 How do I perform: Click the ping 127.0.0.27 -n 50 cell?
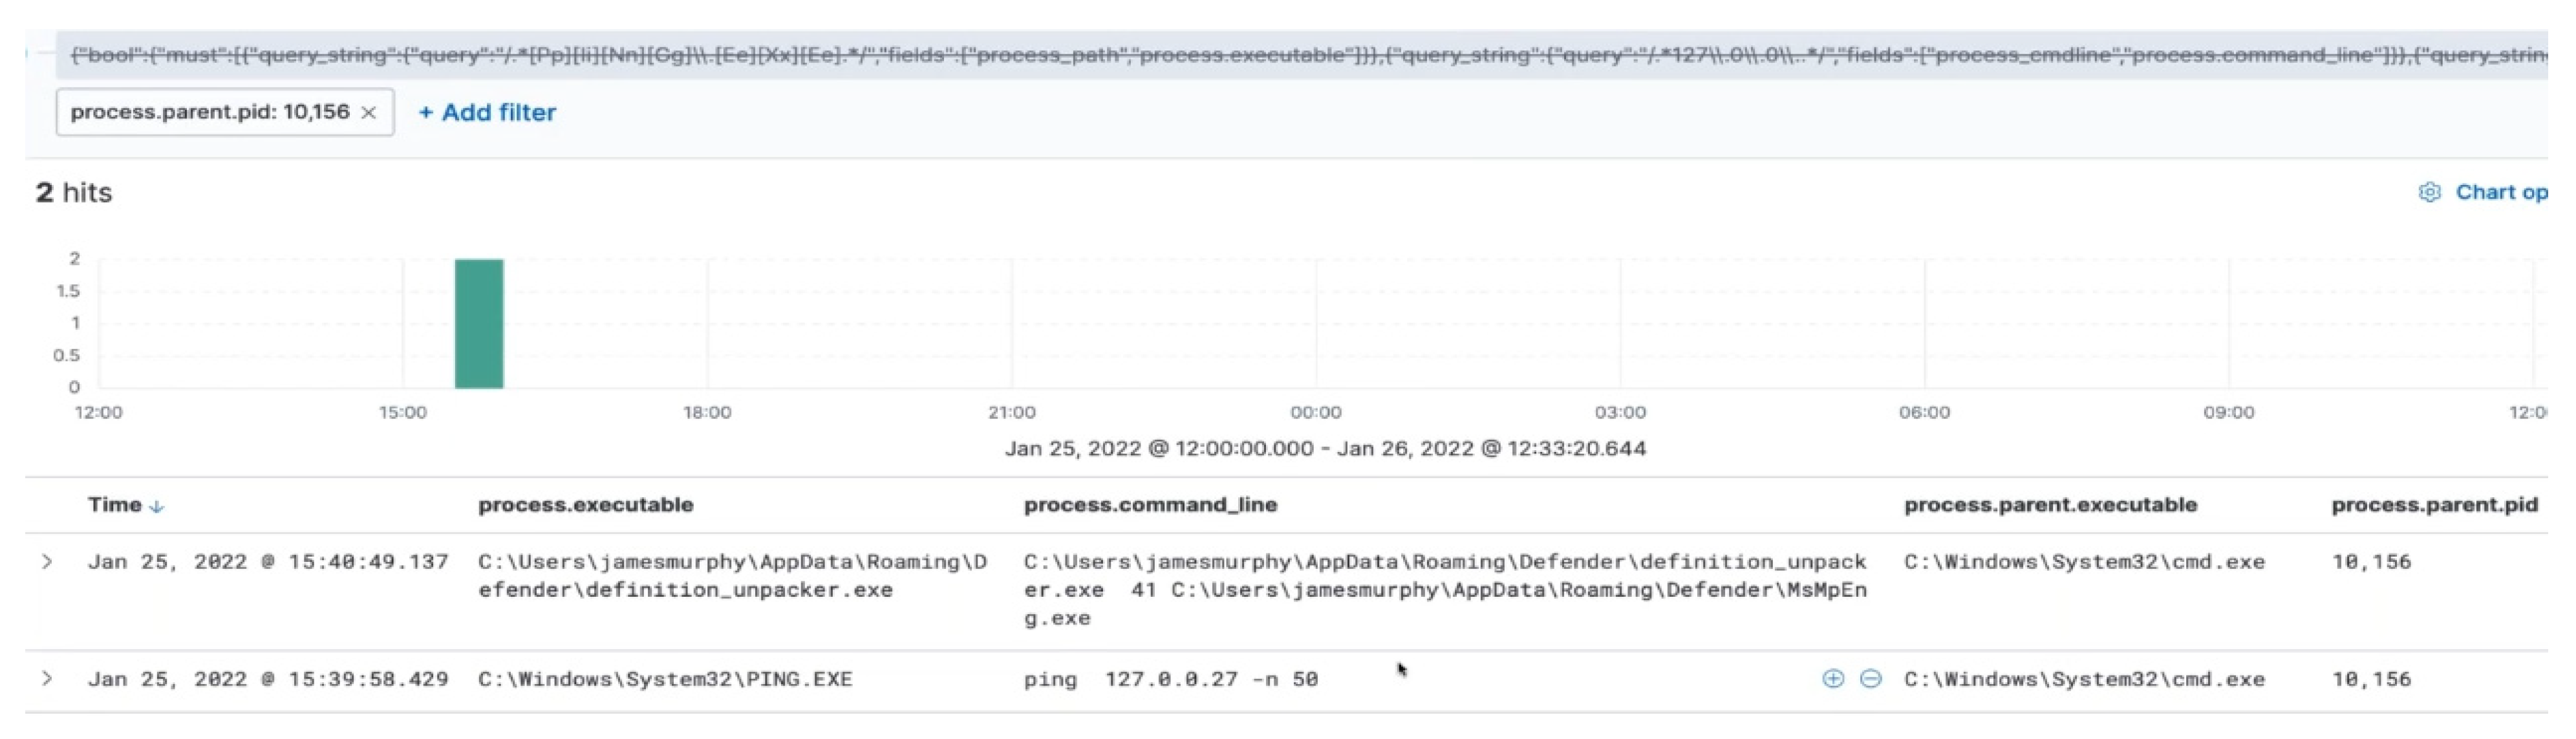[x=1170, y=680]
